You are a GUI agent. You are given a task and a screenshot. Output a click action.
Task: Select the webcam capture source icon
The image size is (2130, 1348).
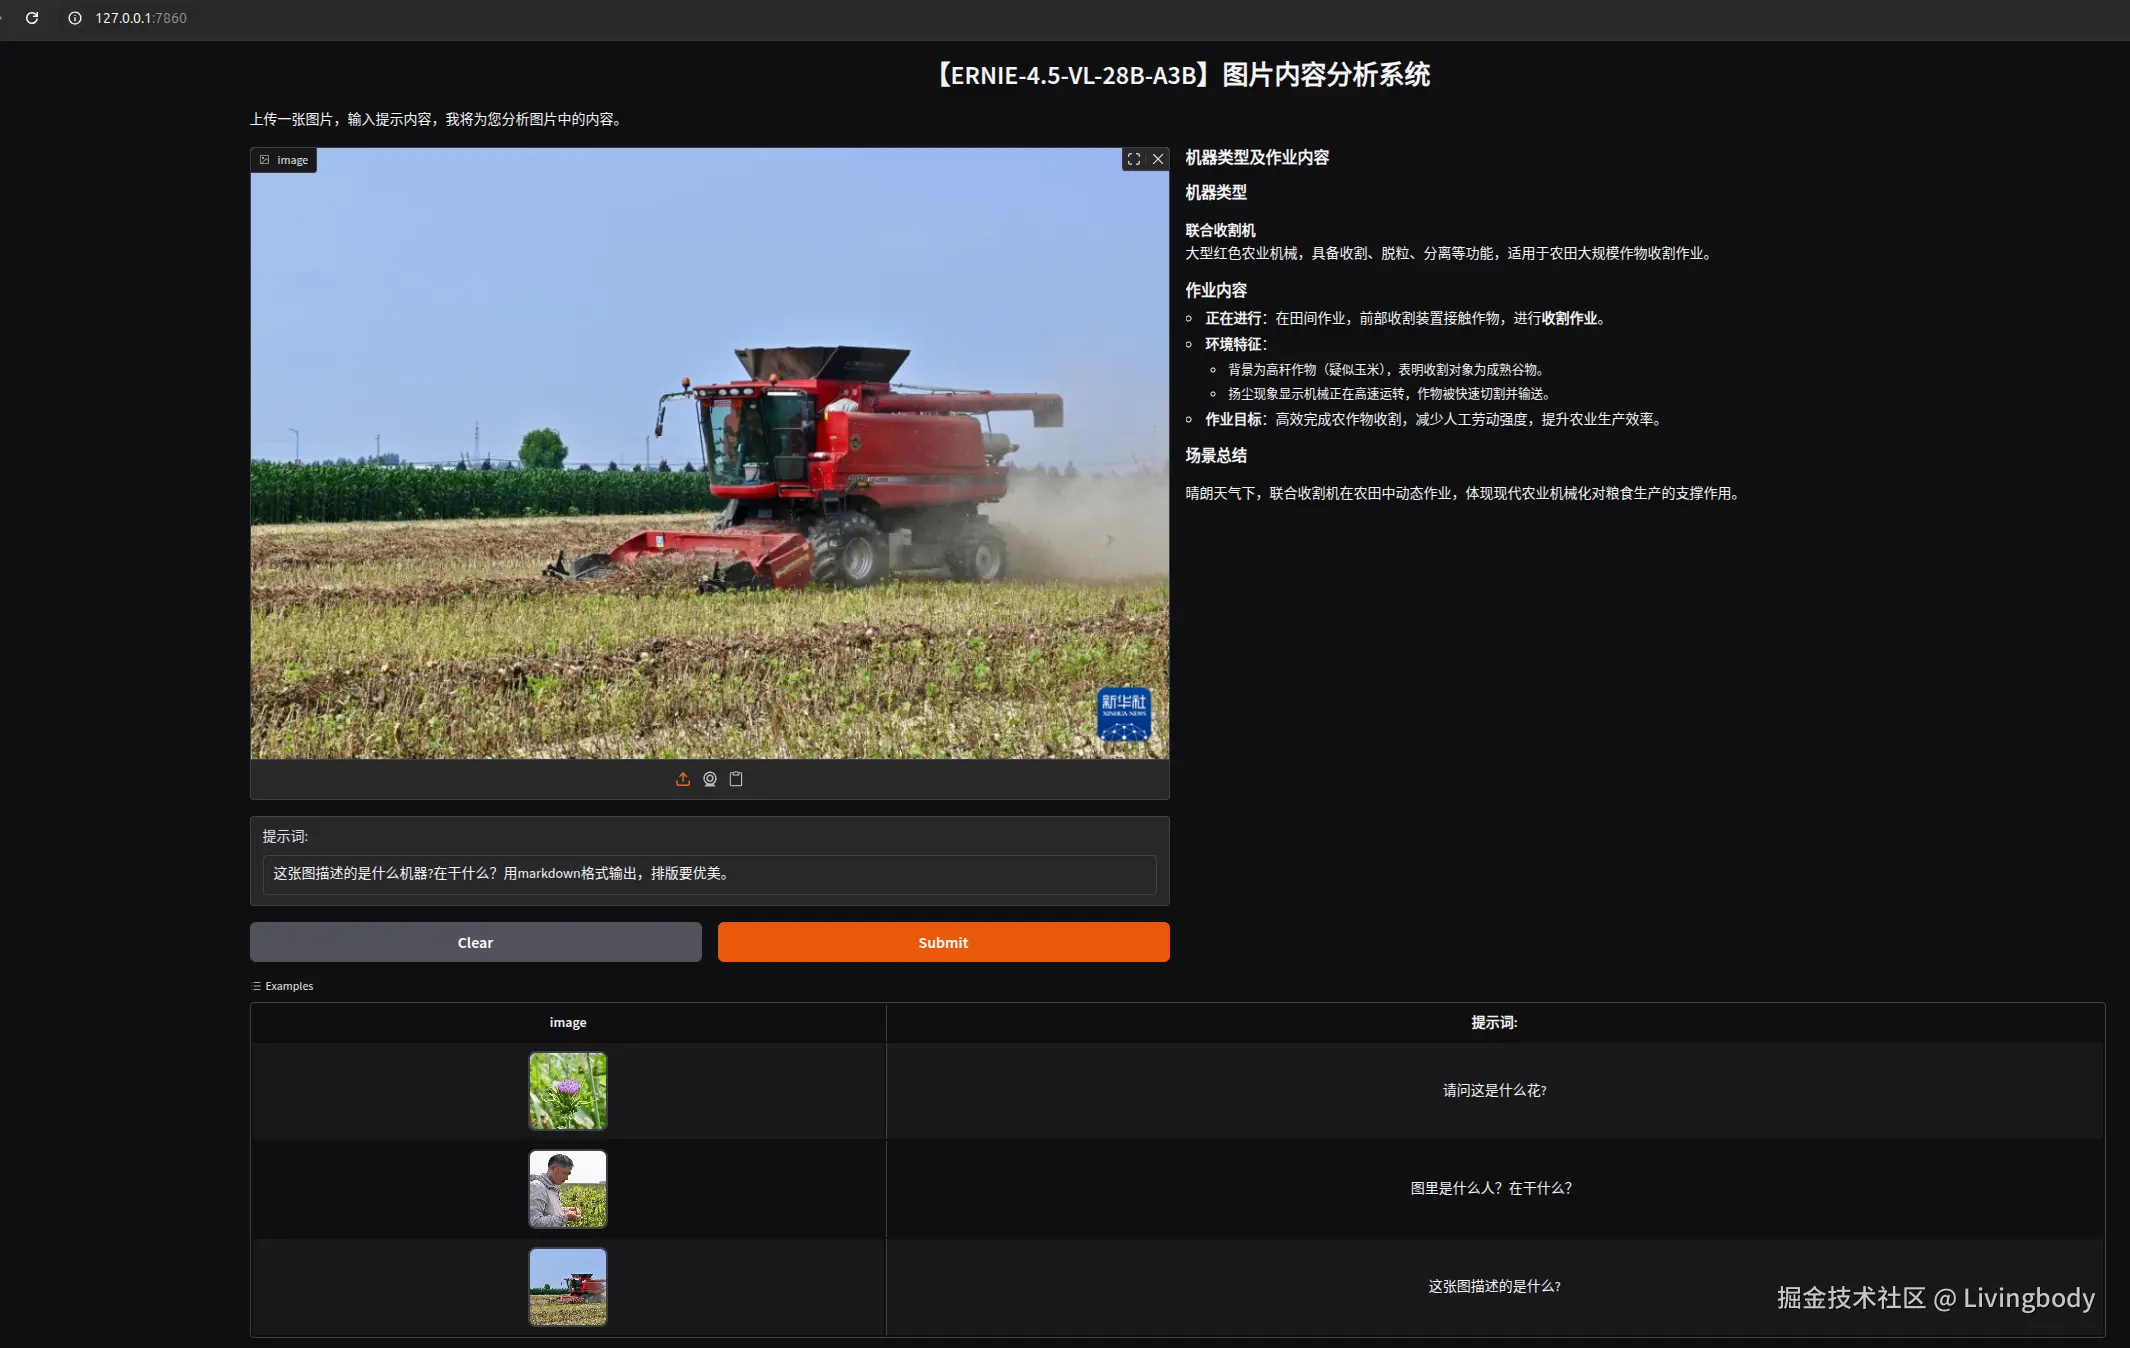[710, 779]
